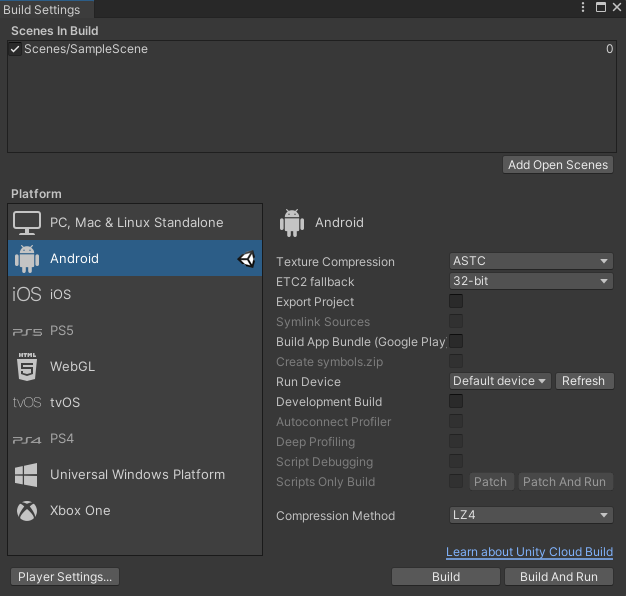Select the Android platform row
The width and height of the screenshot is (626, 596).
pos(135,258)
